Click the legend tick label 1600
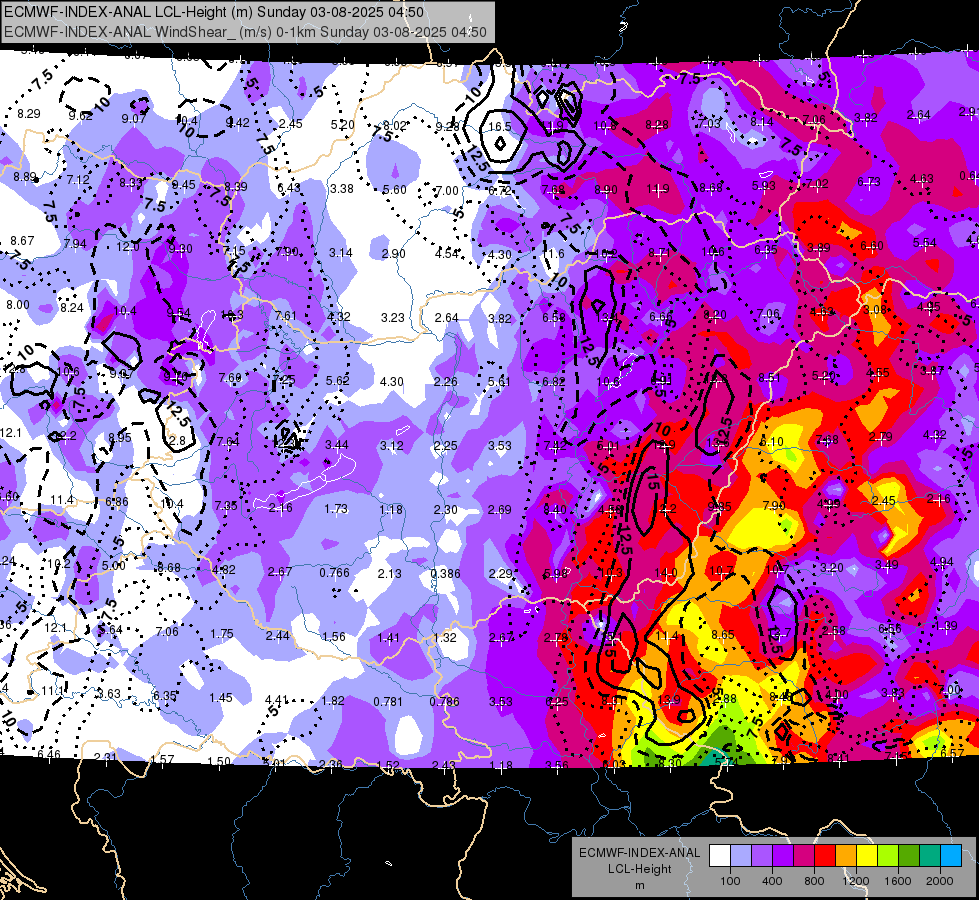Image resolution: width=979 pixels, height=900 pixels. pos(897,881)
